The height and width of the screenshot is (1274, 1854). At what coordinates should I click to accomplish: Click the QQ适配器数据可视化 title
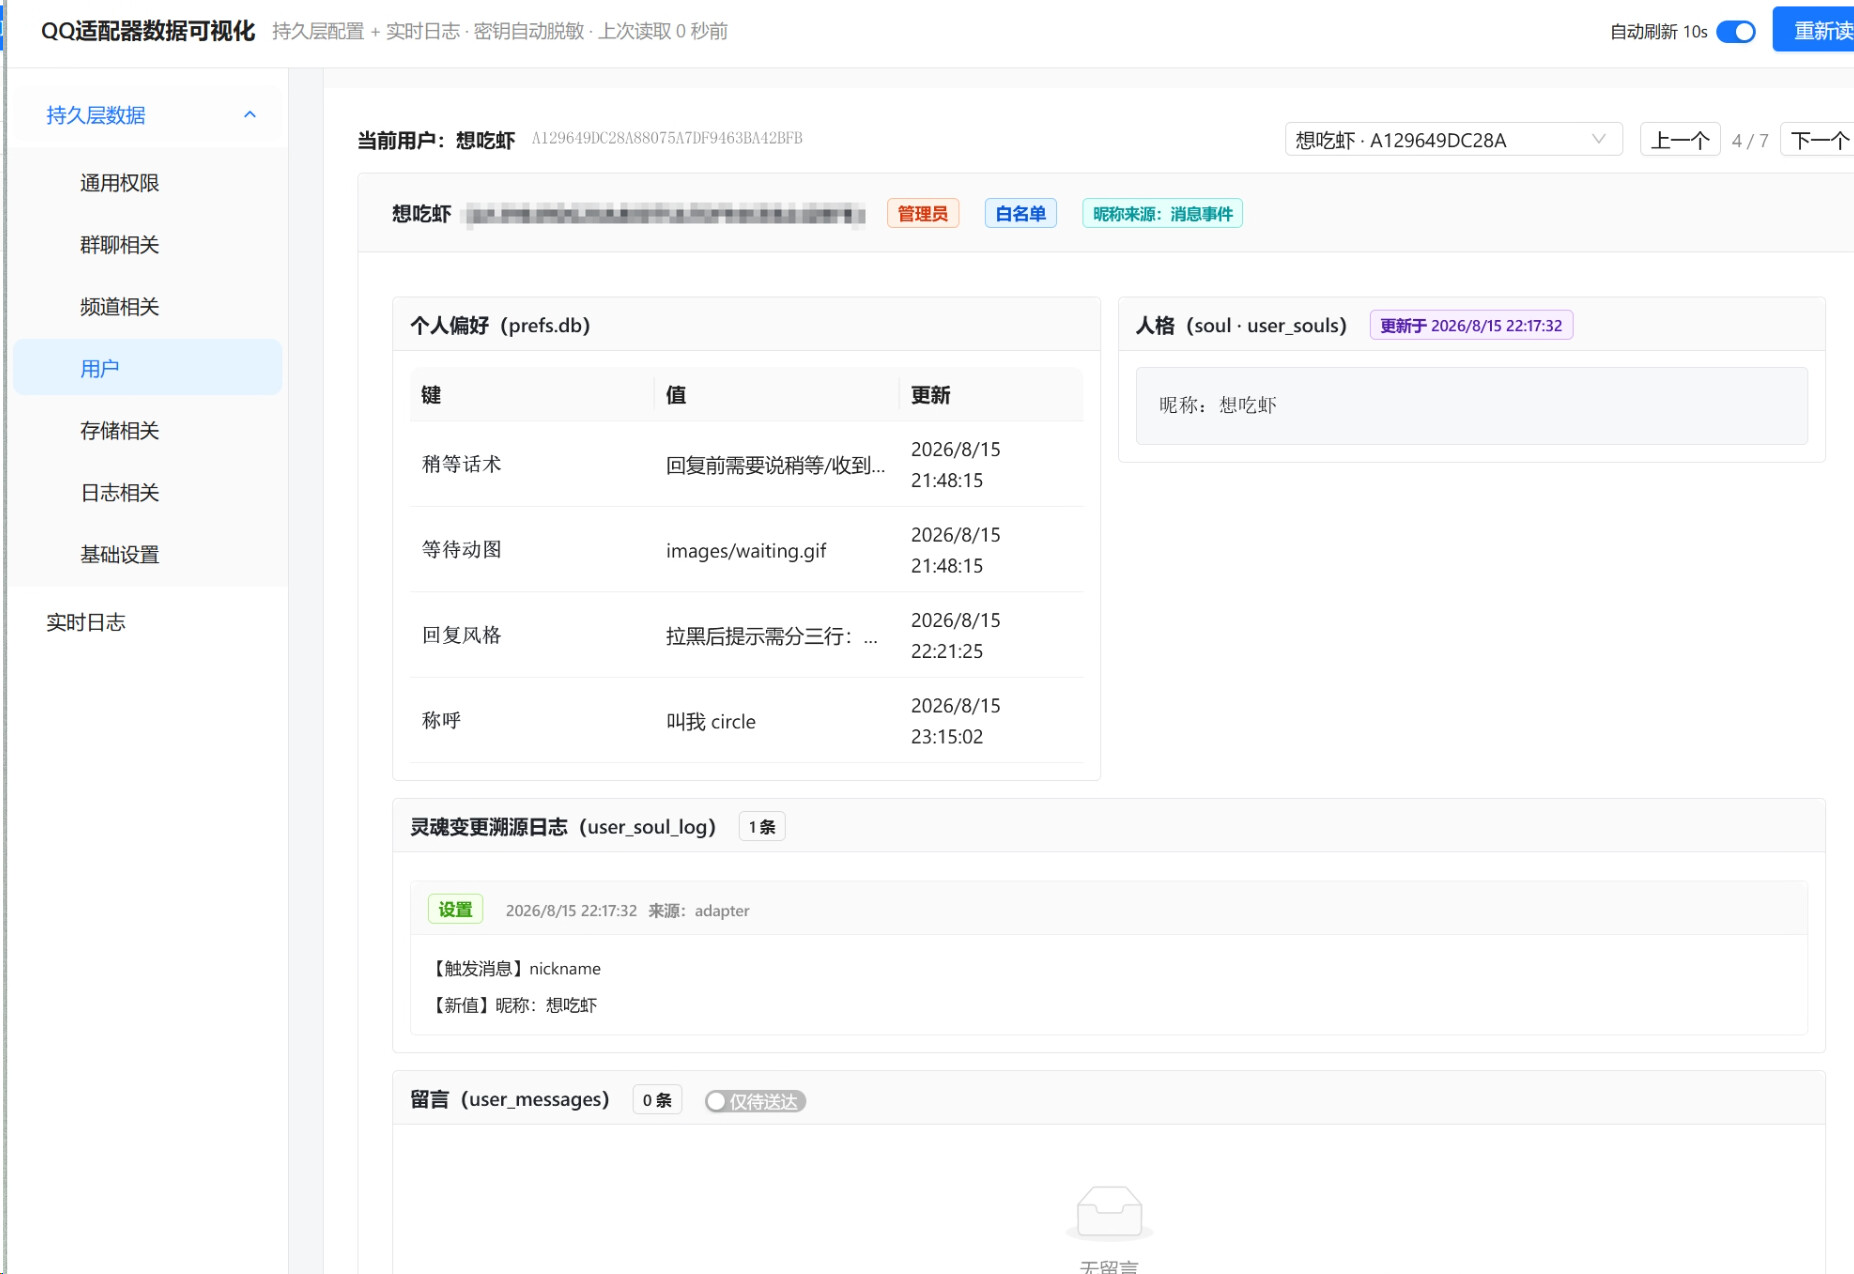tap(148, 31)
